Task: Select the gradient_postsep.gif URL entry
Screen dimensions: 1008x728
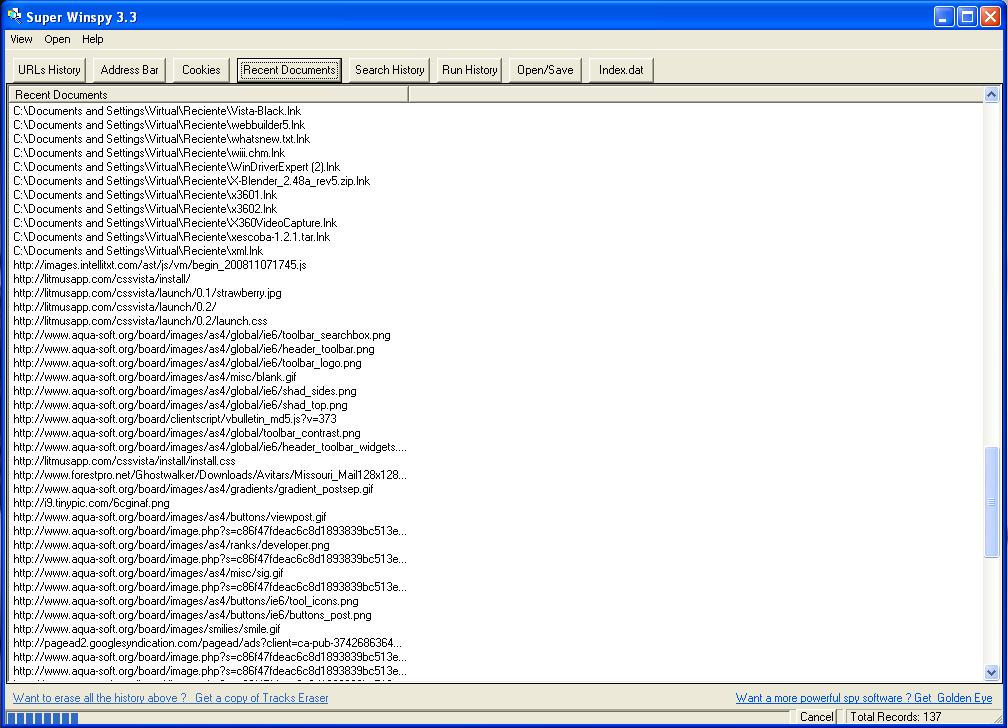Action: (193, 489)
